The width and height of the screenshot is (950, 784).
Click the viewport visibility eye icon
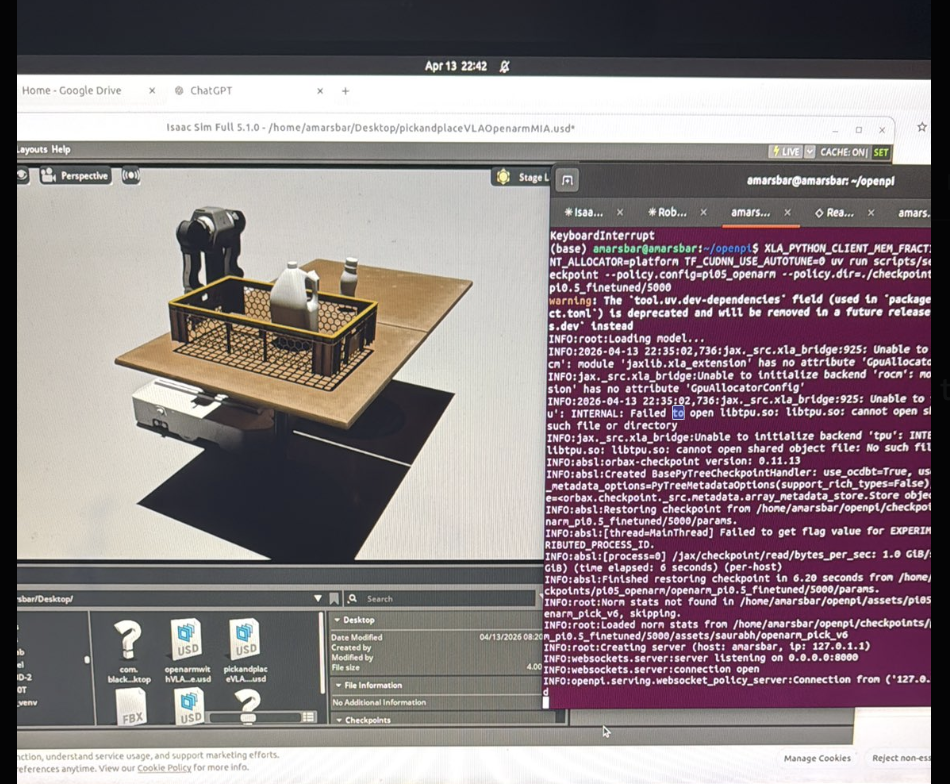pyautogui.click(x=21, y=176)
